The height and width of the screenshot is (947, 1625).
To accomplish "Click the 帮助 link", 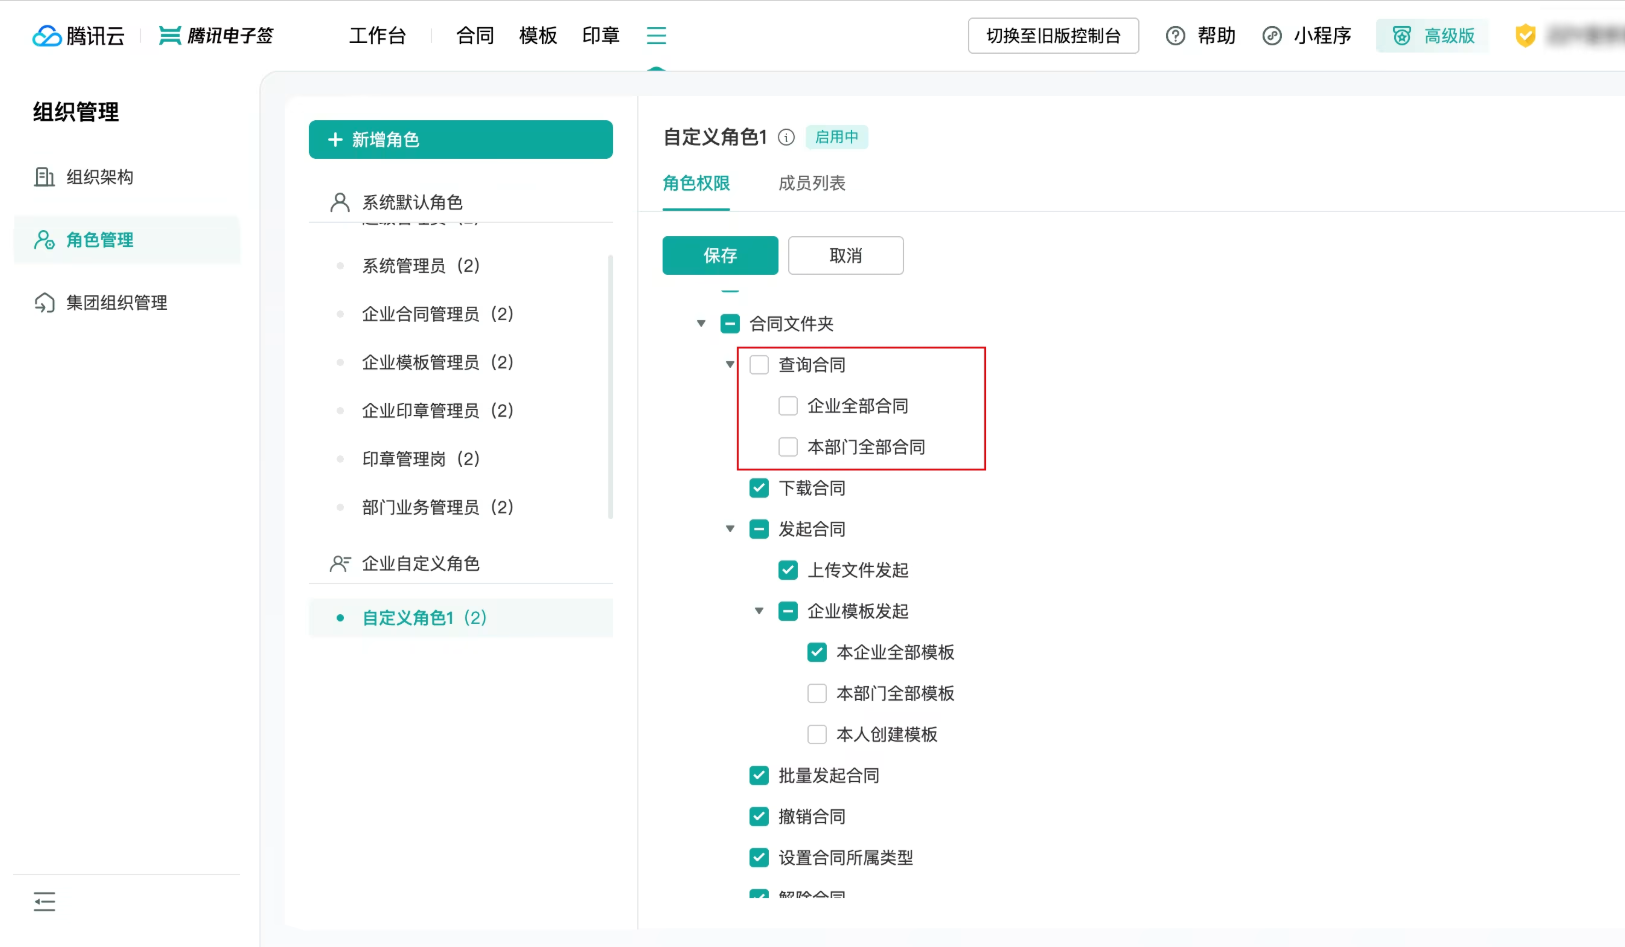I will pos(1216,36).
